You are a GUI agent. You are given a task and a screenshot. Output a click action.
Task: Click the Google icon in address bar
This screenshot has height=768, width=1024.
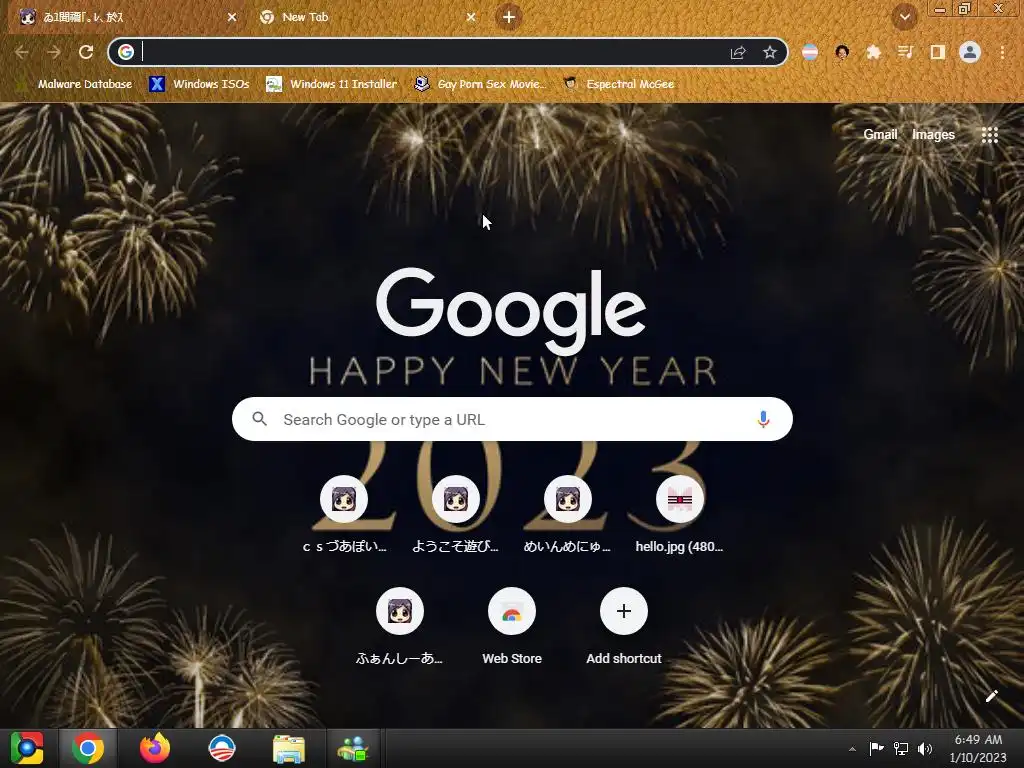(126, 52)
